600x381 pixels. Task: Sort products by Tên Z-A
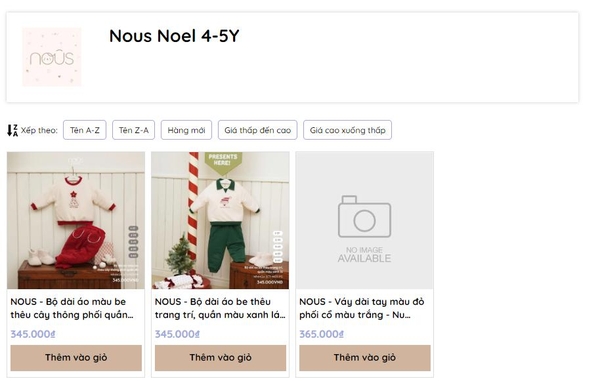[134, 130]
